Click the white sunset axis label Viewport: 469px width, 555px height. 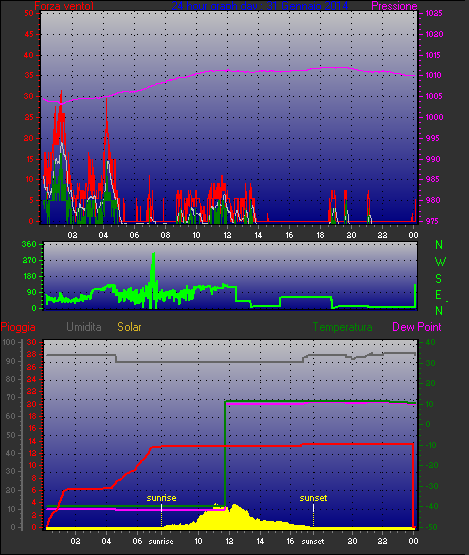(x=313, y=542)
